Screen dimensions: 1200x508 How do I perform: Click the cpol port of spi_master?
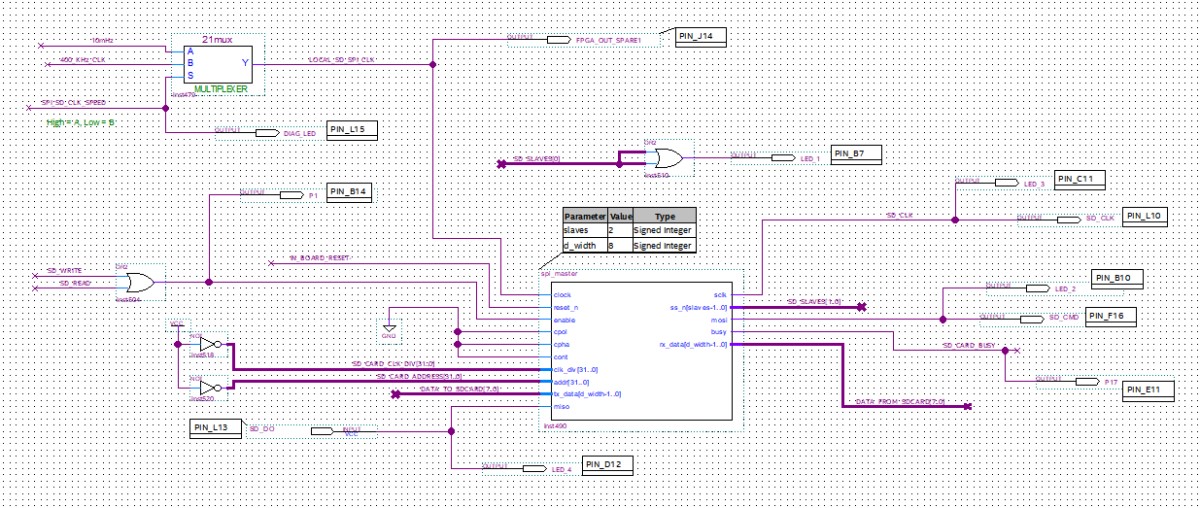pyautogui.click(x=560, y=332)
